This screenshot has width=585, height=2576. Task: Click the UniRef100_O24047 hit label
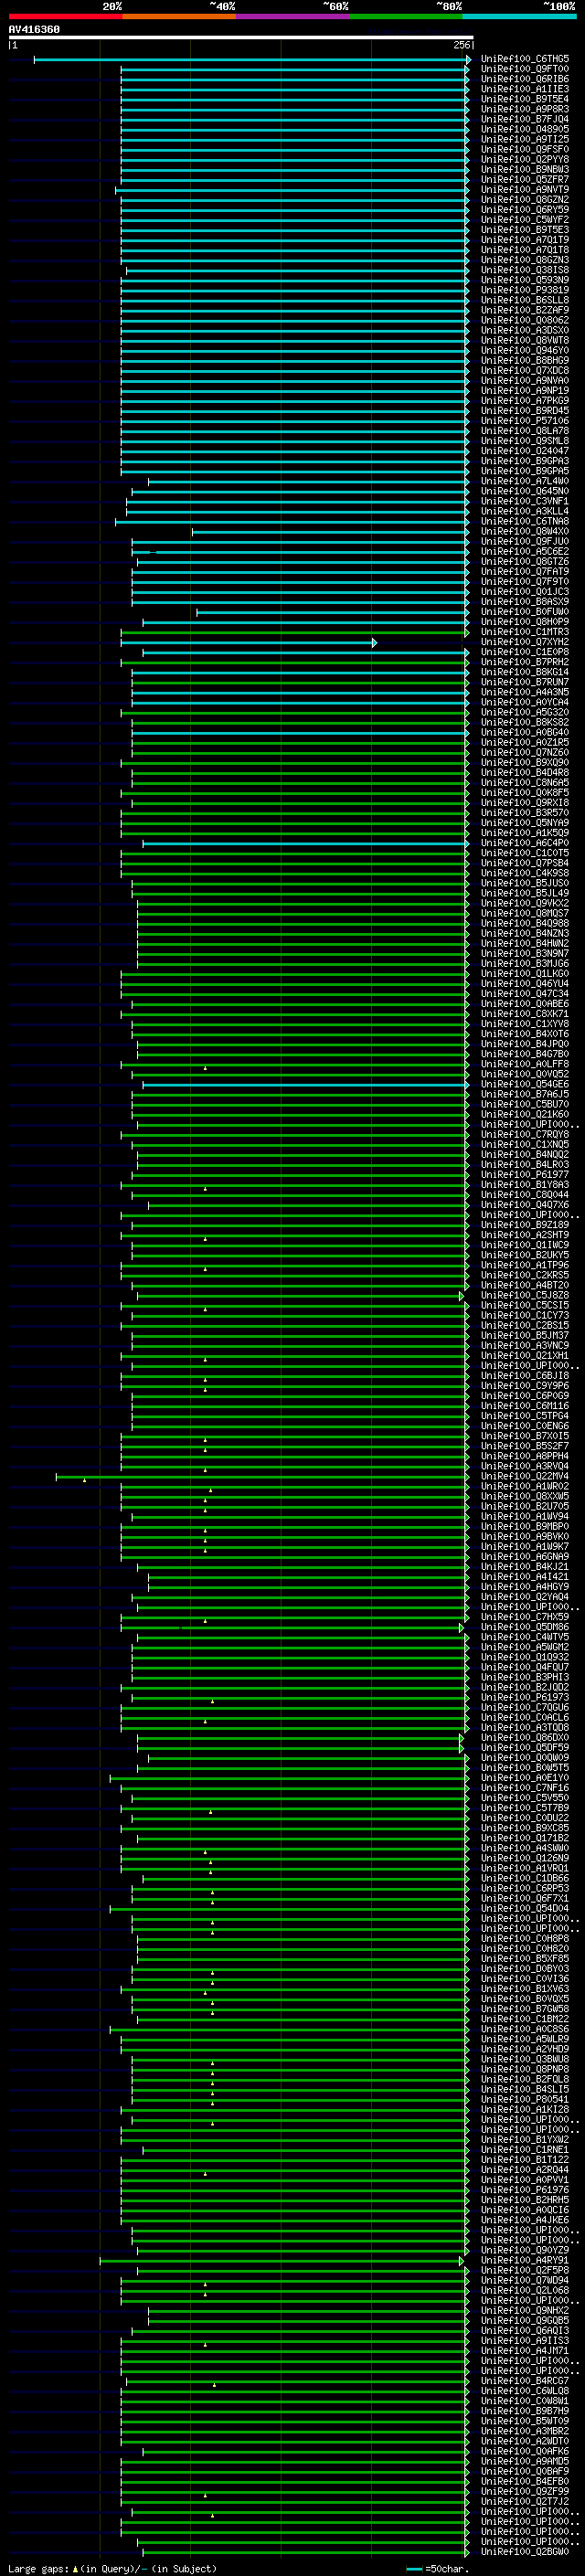point(525,451)
